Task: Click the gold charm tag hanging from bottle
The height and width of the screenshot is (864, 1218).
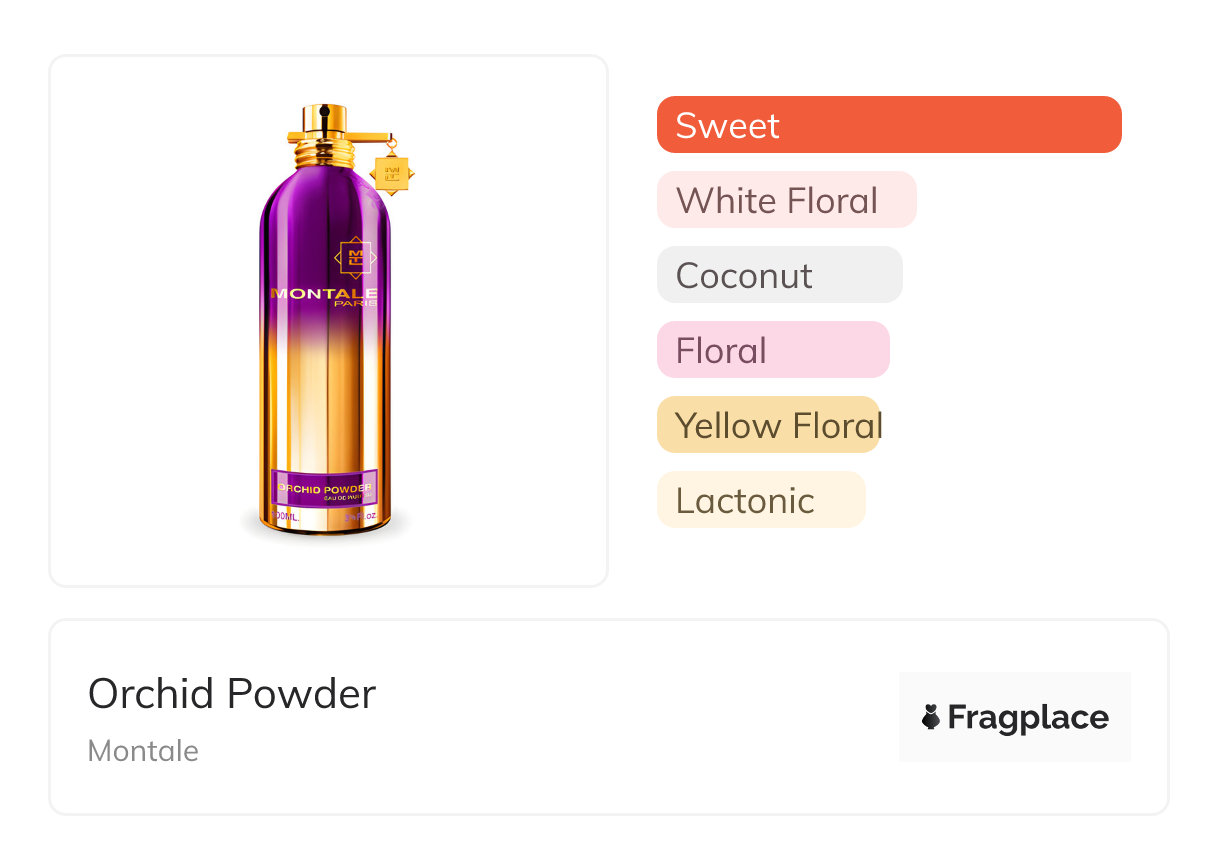Action: (x=391, y=172)
